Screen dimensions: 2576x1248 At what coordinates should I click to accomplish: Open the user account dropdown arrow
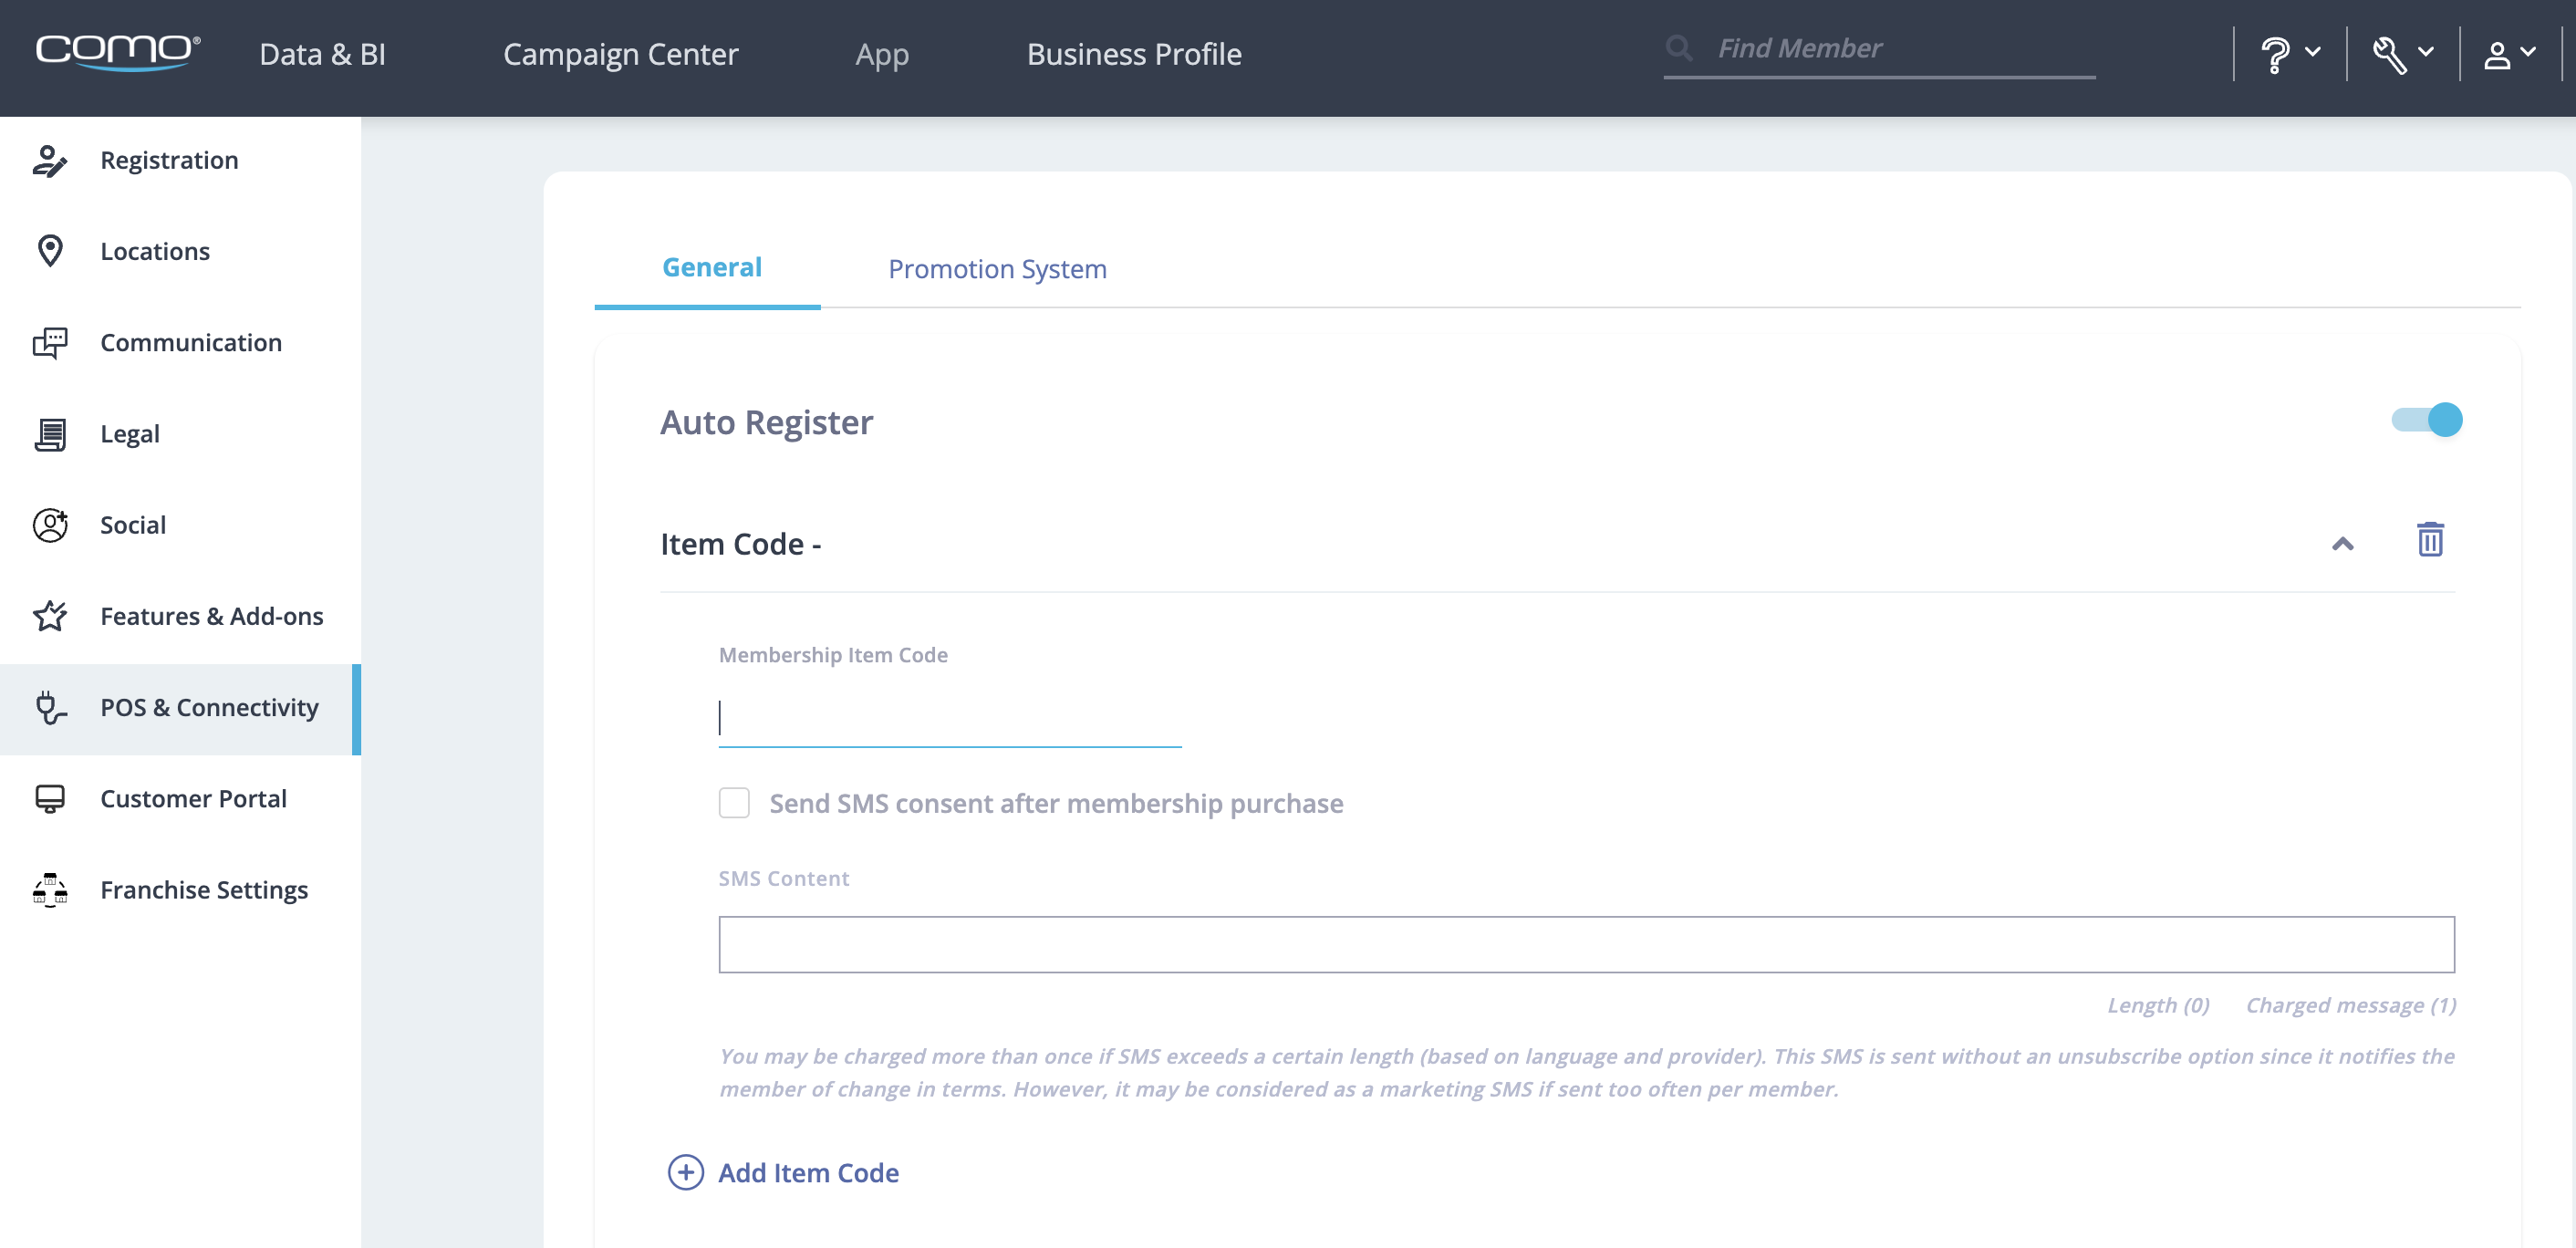(2528, 51)
